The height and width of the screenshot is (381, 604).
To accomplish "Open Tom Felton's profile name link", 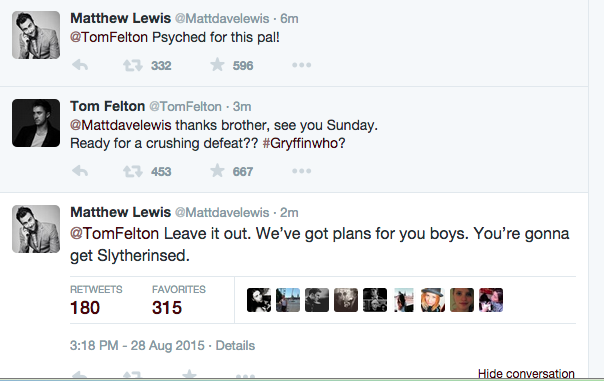I will coord(107,106).
